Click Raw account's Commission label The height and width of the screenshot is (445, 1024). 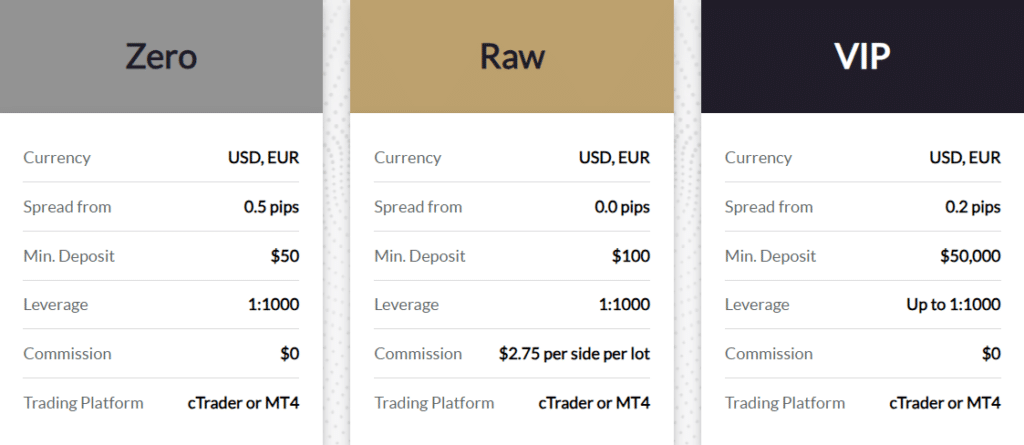point(418,354)
